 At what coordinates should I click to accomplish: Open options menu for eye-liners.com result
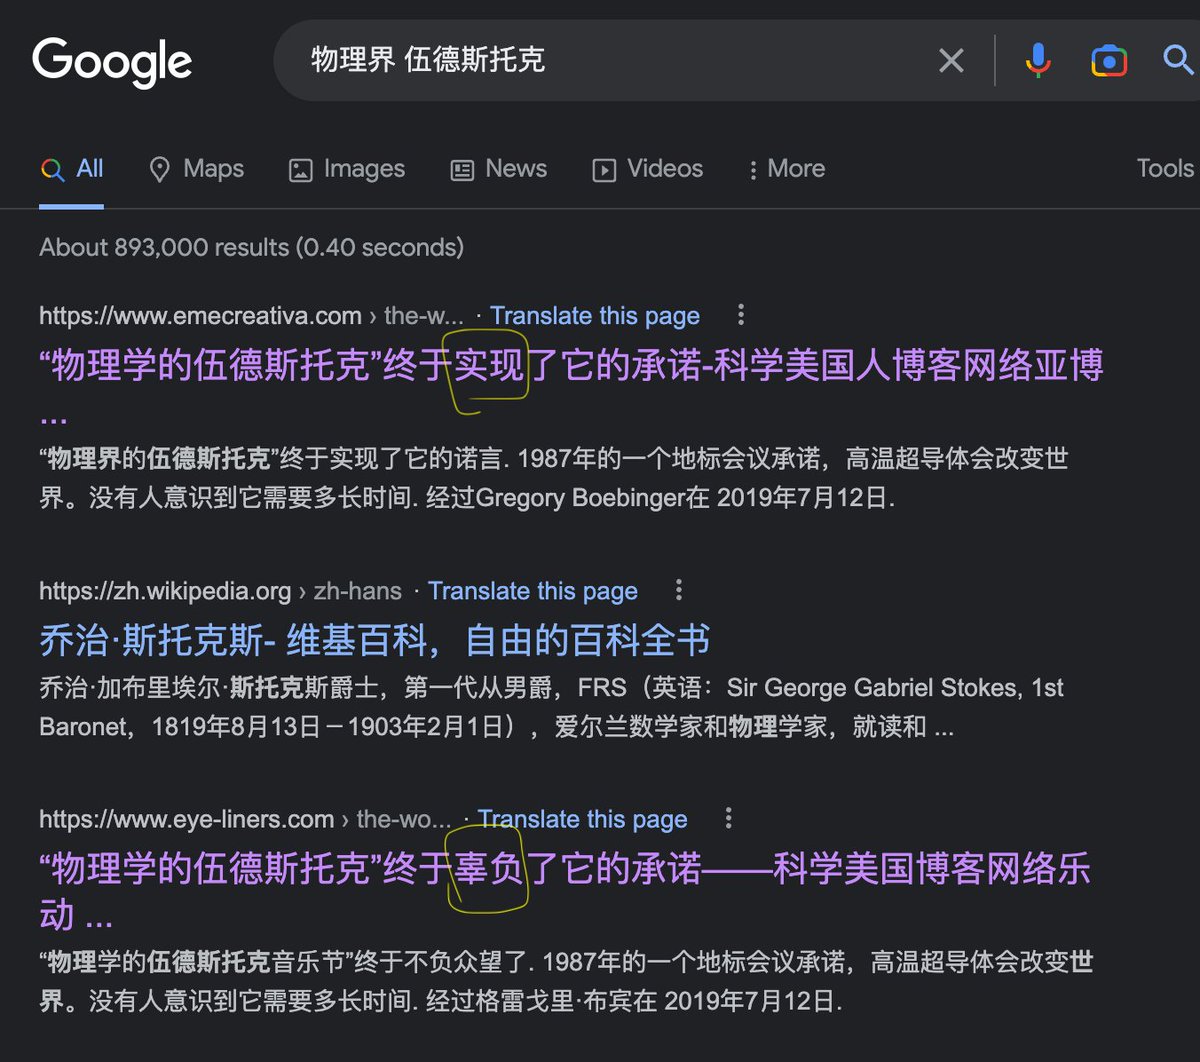coord(729,818)
